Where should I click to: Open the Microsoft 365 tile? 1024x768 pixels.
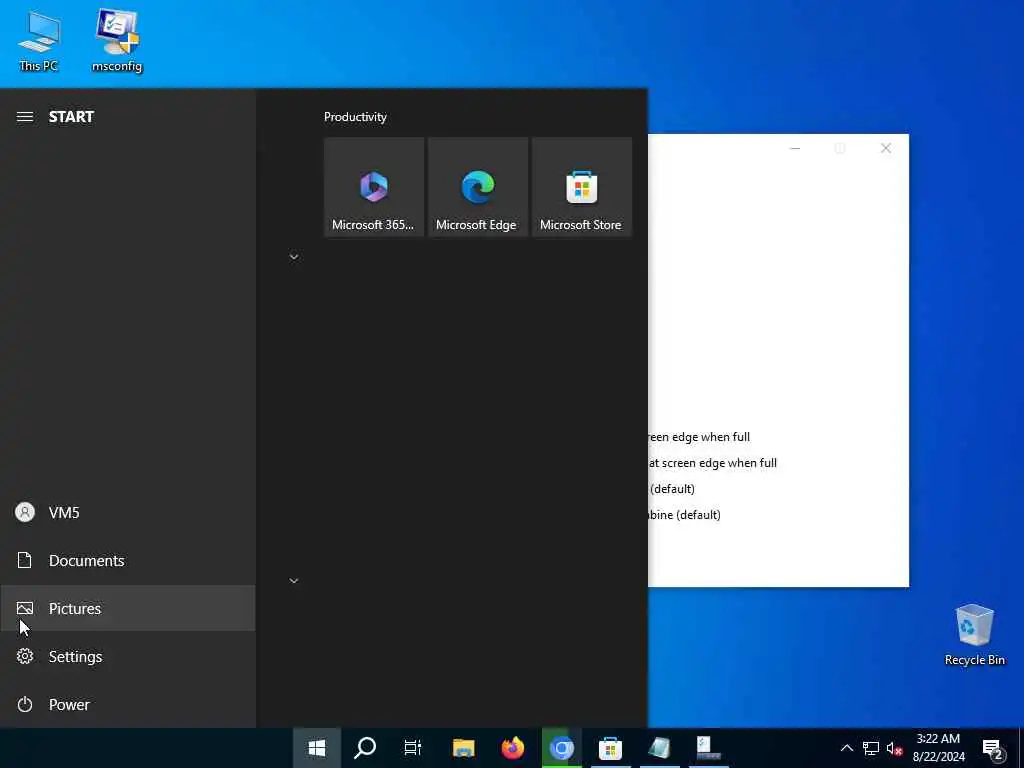(374, 187)
